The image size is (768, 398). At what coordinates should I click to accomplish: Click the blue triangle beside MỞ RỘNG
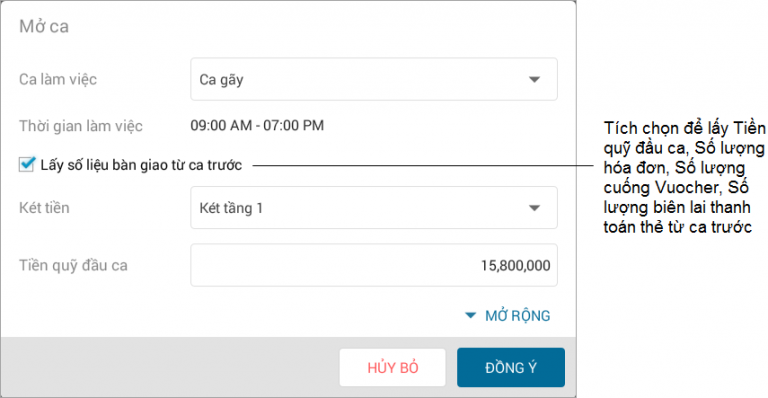[x=470, y=315]
